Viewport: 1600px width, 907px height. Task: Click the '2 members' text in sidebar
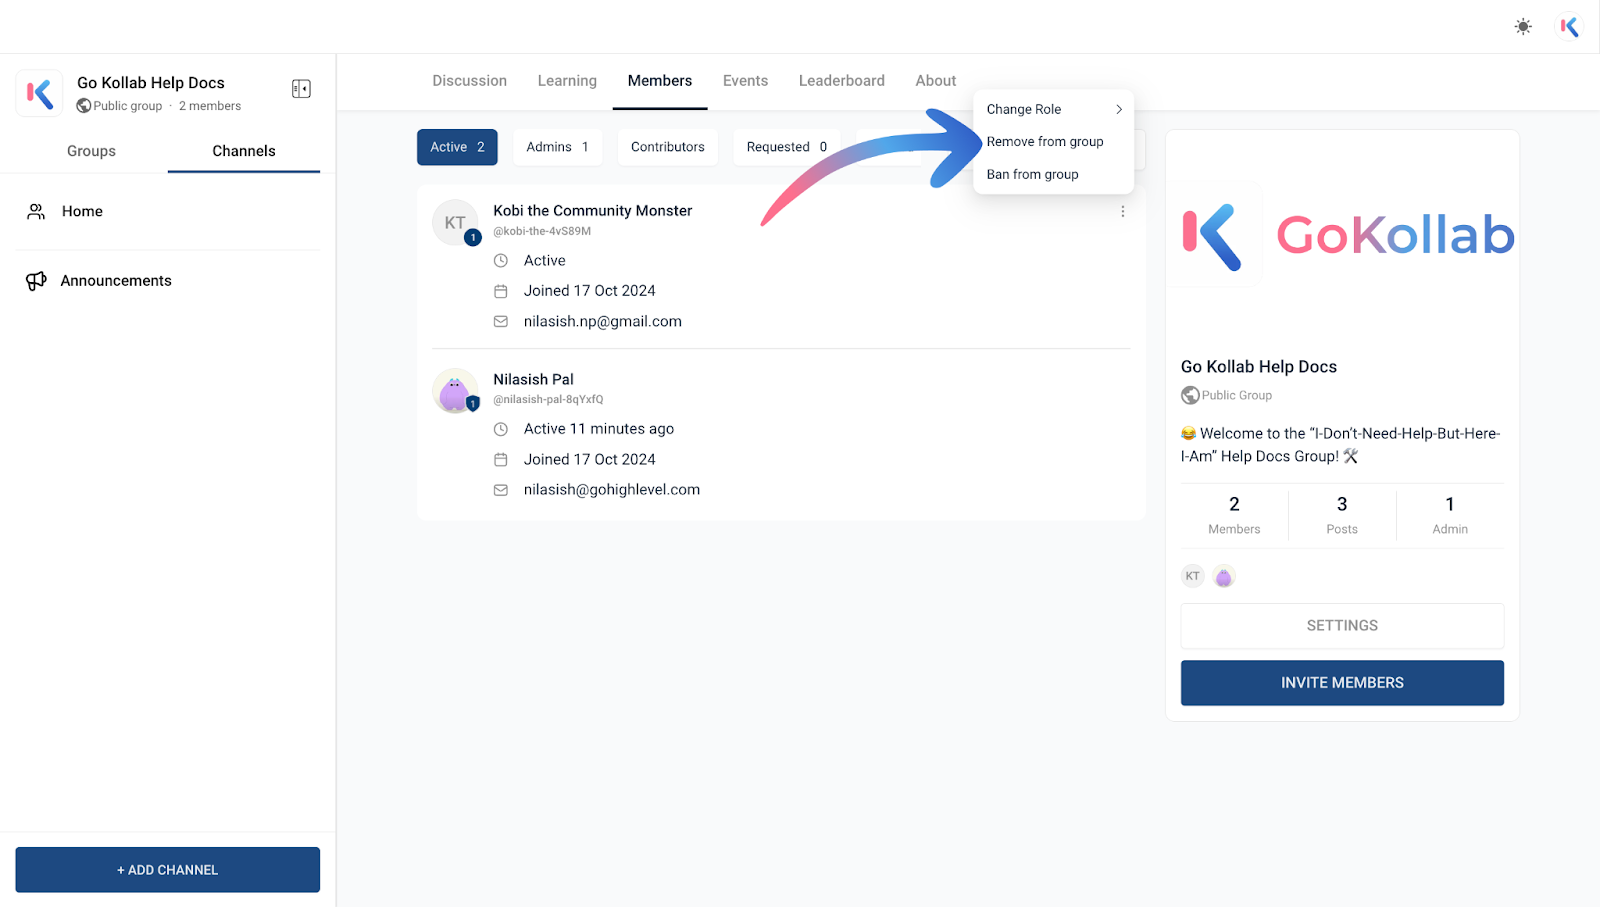(210, 106)
